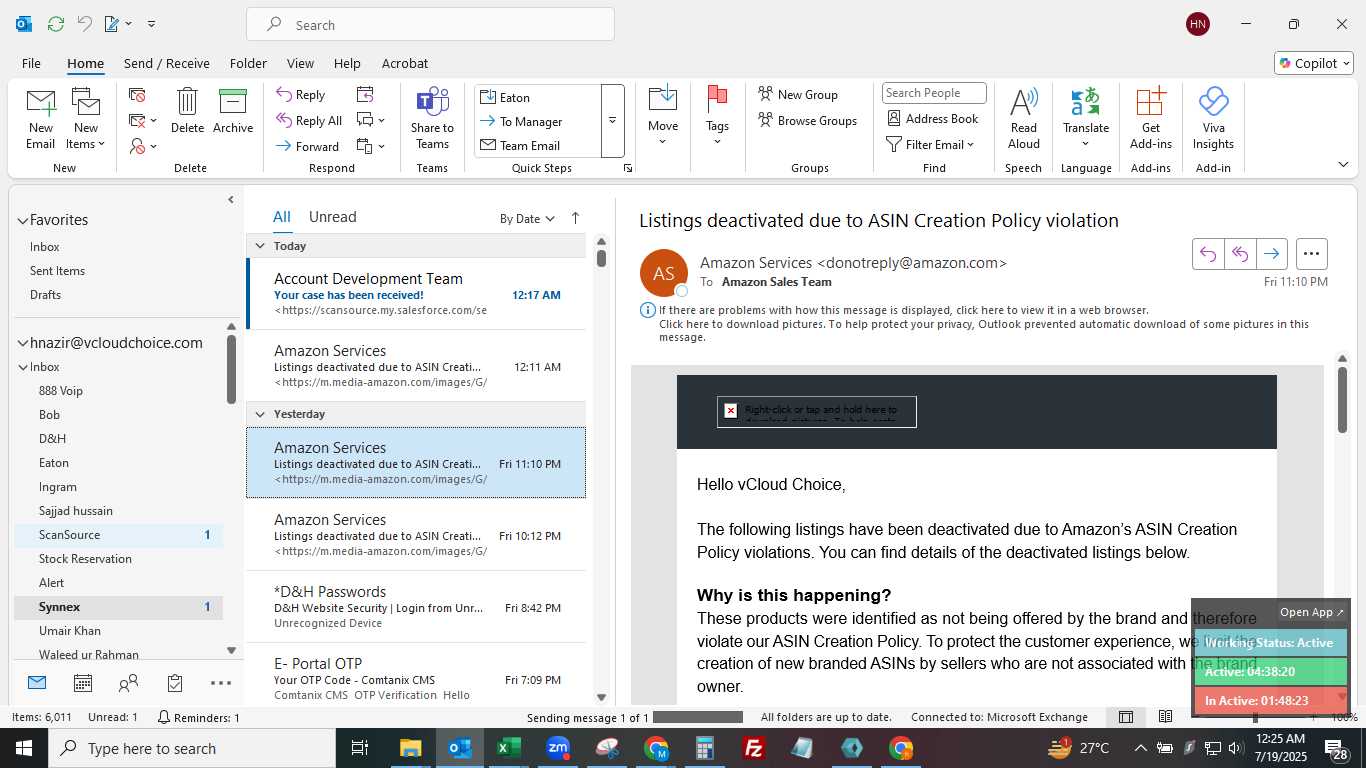Screen dimensions: 1366x768
Task: Open the Acrobat tab
Action: 405,63
